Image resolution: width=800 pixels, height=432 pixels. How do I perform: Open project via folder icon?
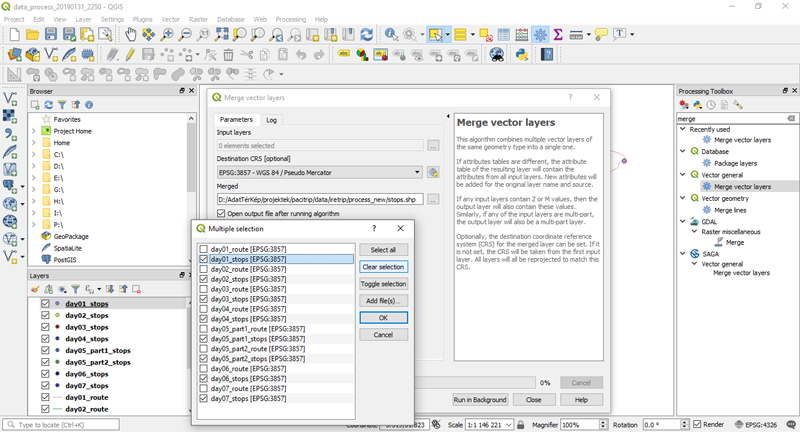click(33, 35)
